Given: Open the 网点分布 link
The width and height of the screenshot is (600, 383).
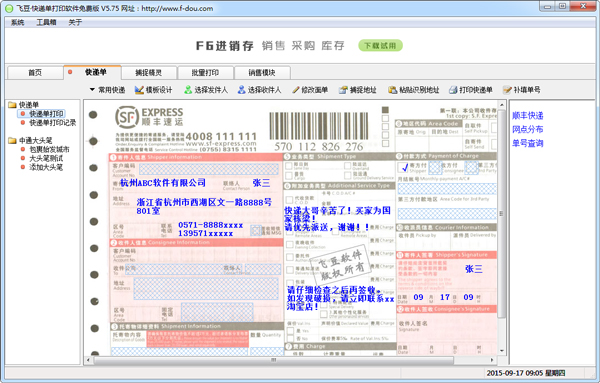Looking at the screenshot, I should (x=528, y=129).
